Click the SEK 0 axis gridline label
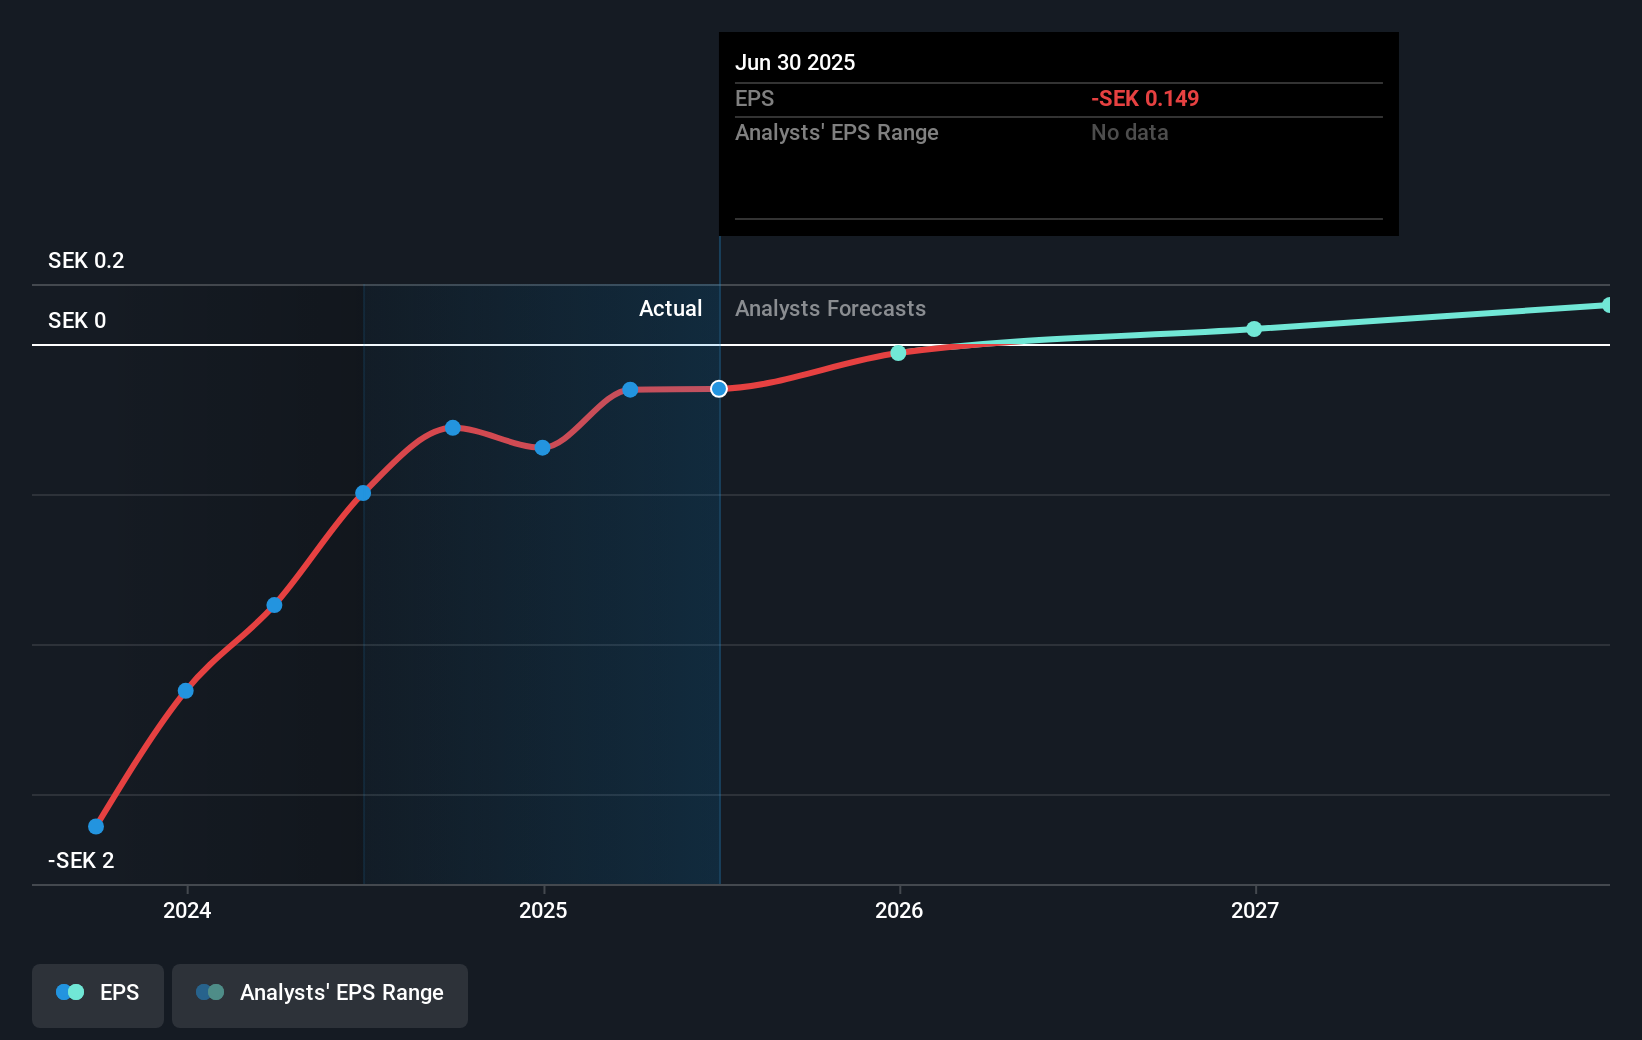This screenshot has height=1040, width=1642. (x=77, y=320)
